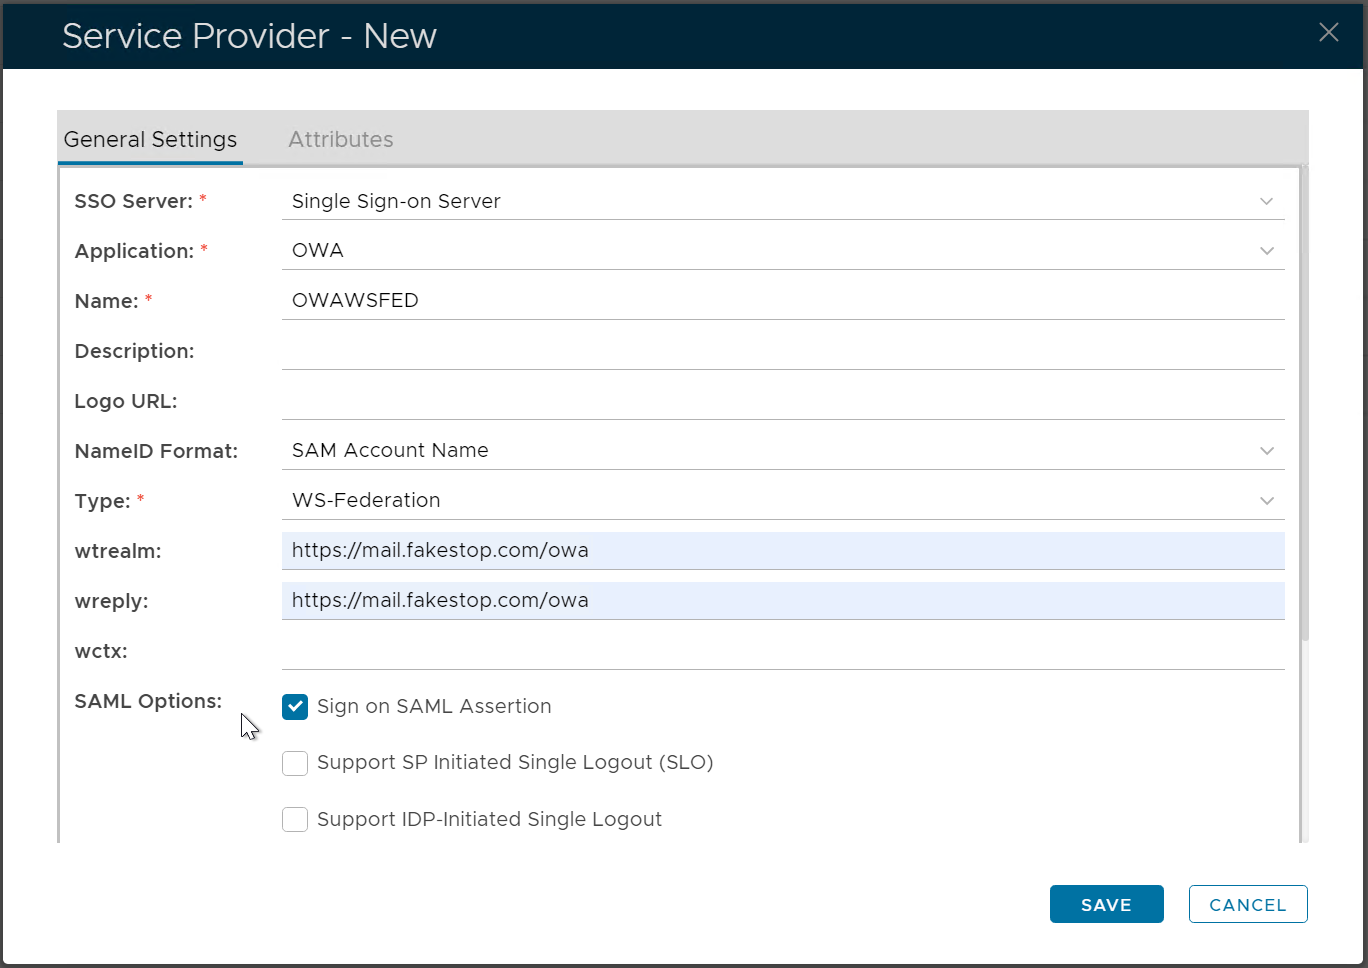
Task: Click the SAVE button
Action: tap(1106, 904)
